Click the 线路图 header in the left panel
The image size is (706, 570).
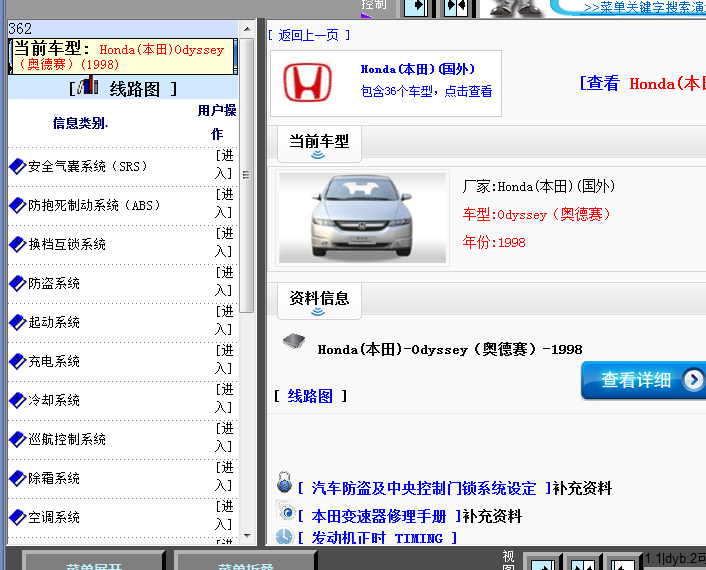click(x=123, y=87)
